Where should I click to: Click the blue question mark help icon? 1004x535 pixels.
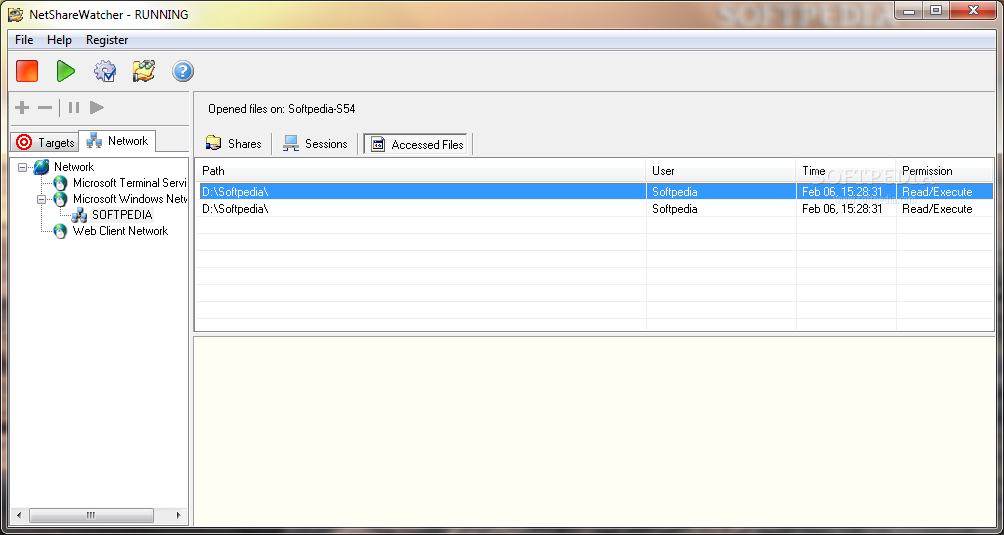tap(182, 70)
